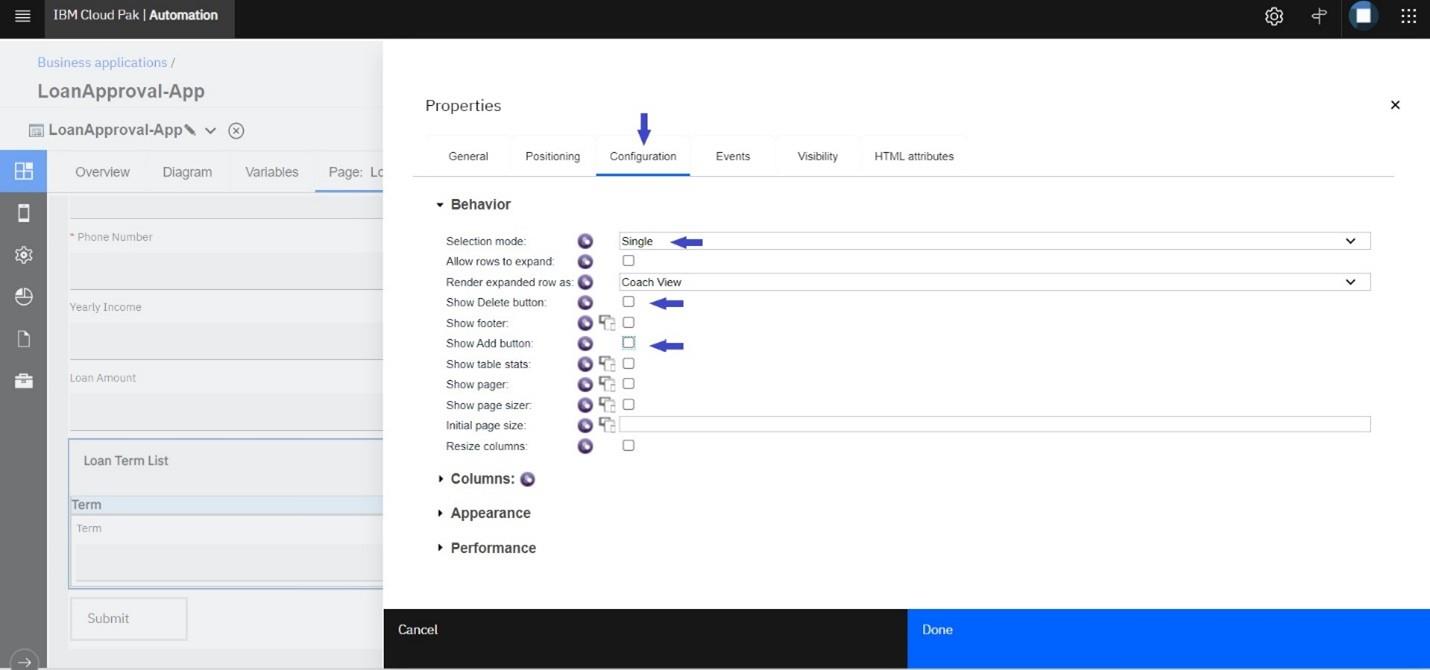Close the LoanApproval-App tab with circled X
The height and width of the screenshot is (670, 1430).
(236, 130)
